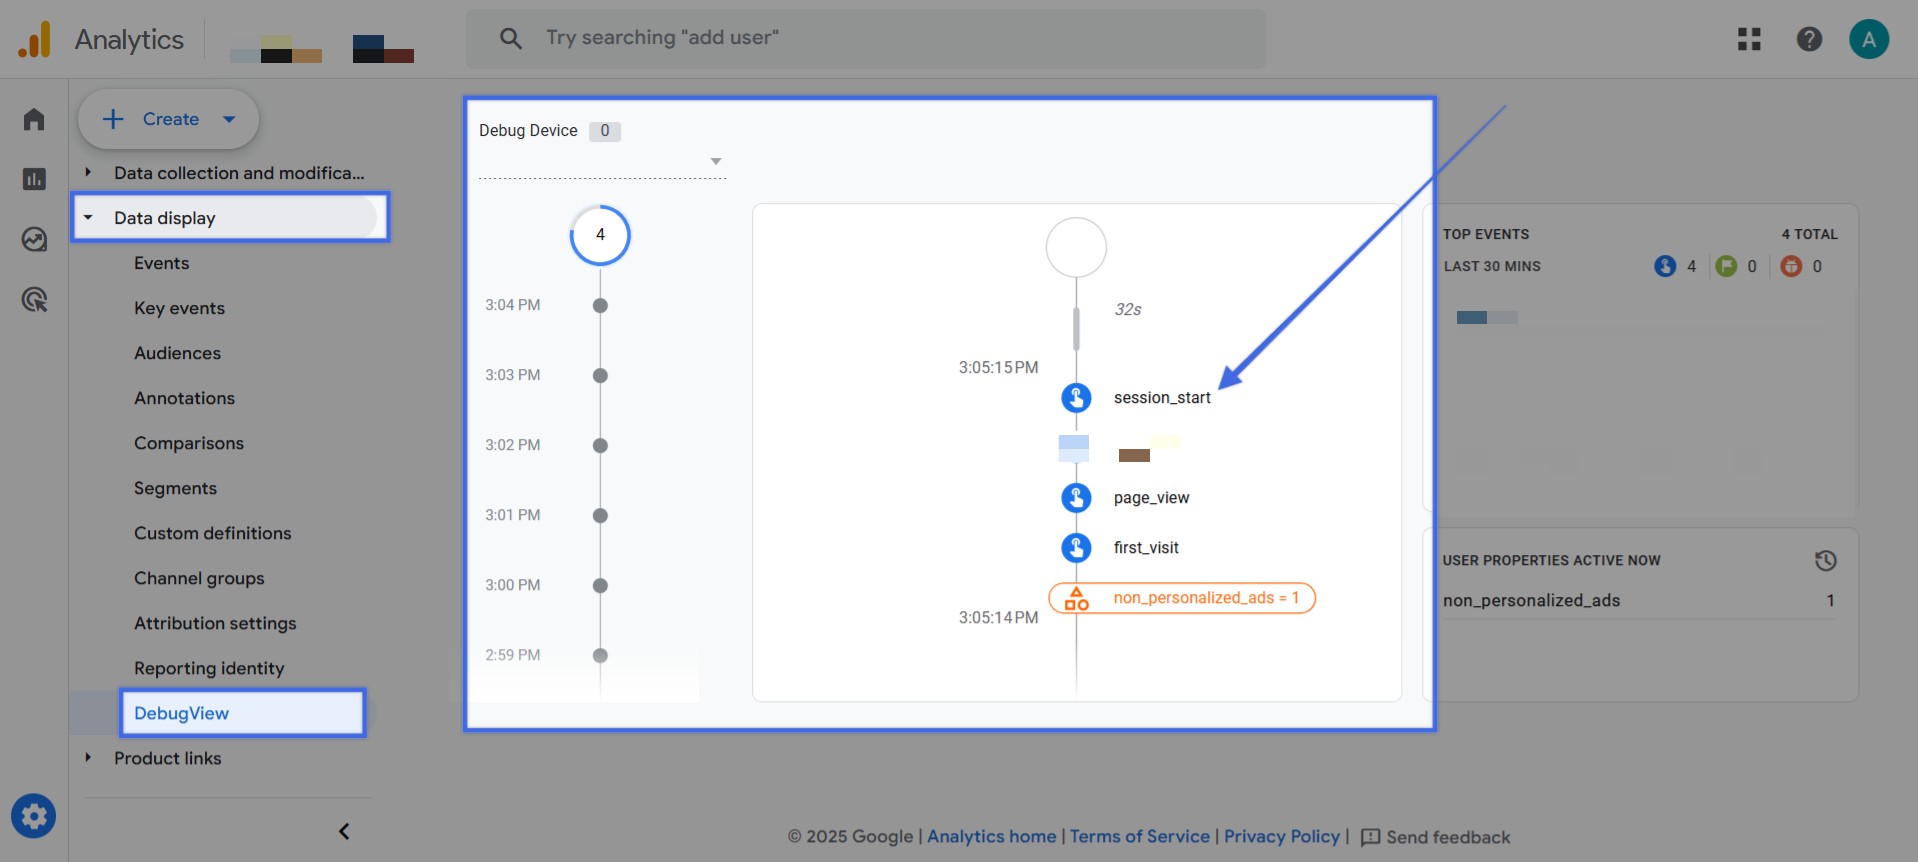This screenshot has width=1918, height=862.
Task: Open the Google apps grid icon
Action: (1749, 39)
